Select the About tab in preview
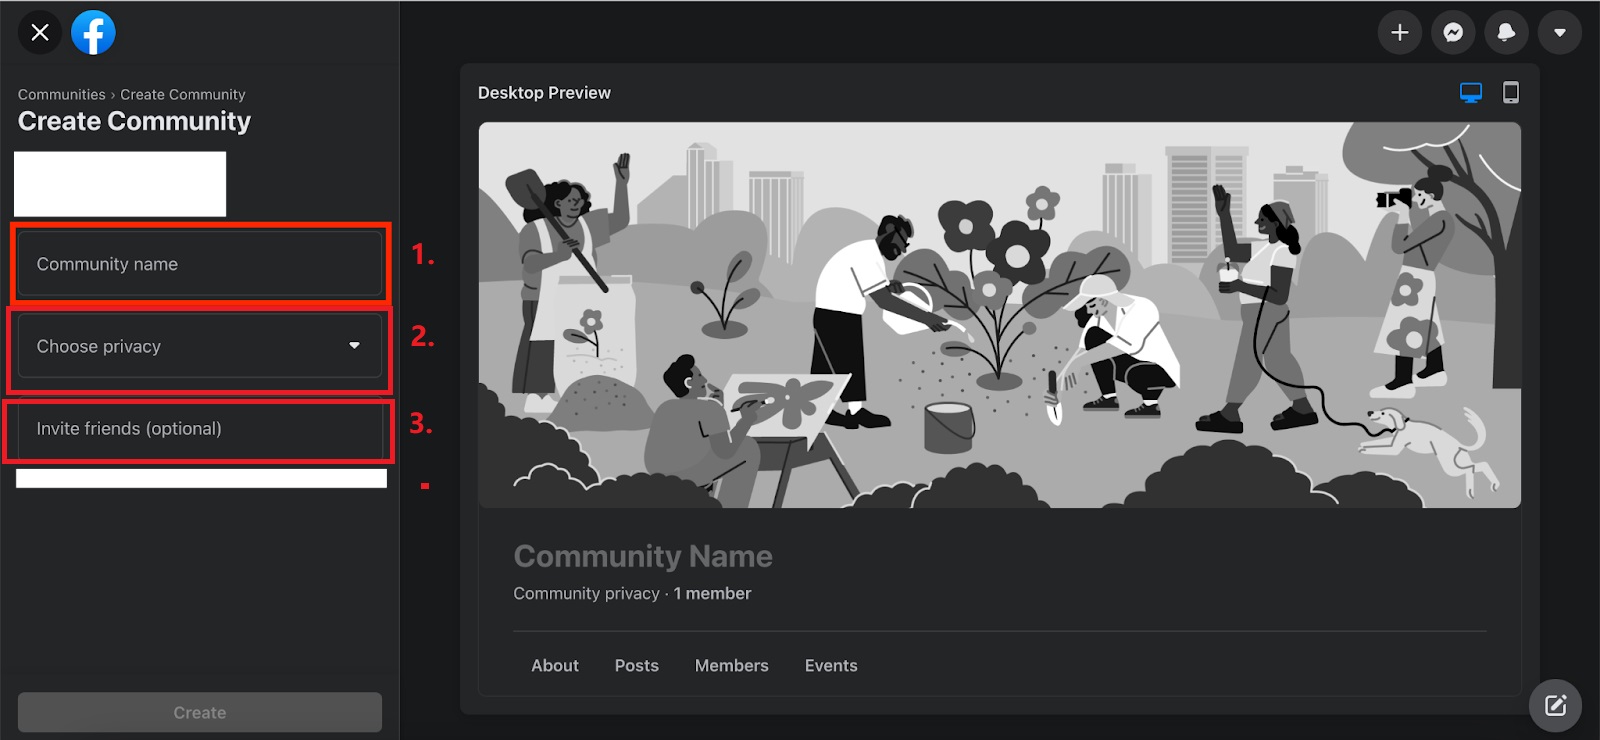Screen dimensions: 1600x740 point(555,666)
